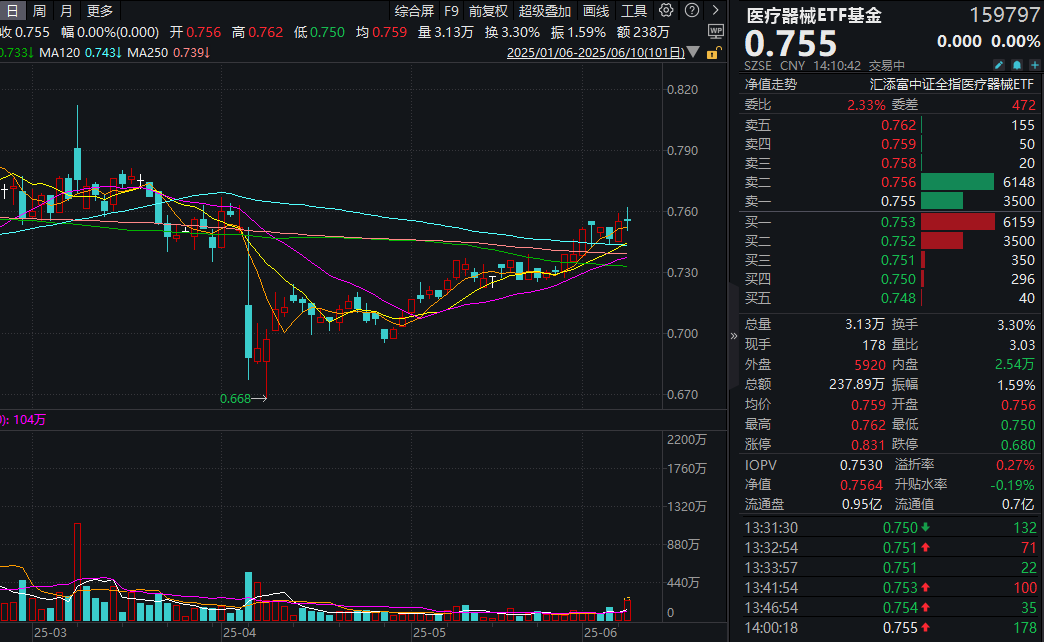
Task: Open the settings gear icon
Action: (667, 11)
